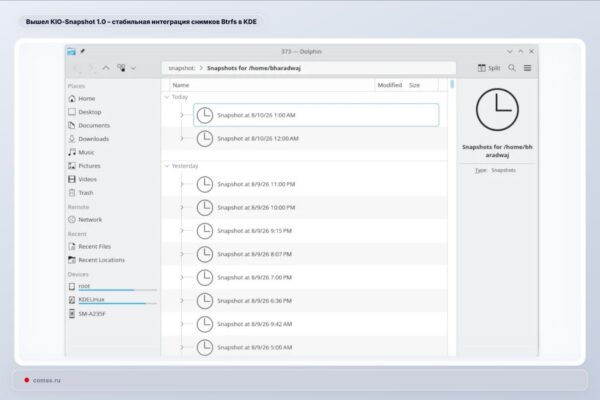The width and height of the screenshot is (600, 400).
Task: Expand the 8/9/26 11:00 PM snapshot
Action: pyautogui.click(x=182, y=184)
